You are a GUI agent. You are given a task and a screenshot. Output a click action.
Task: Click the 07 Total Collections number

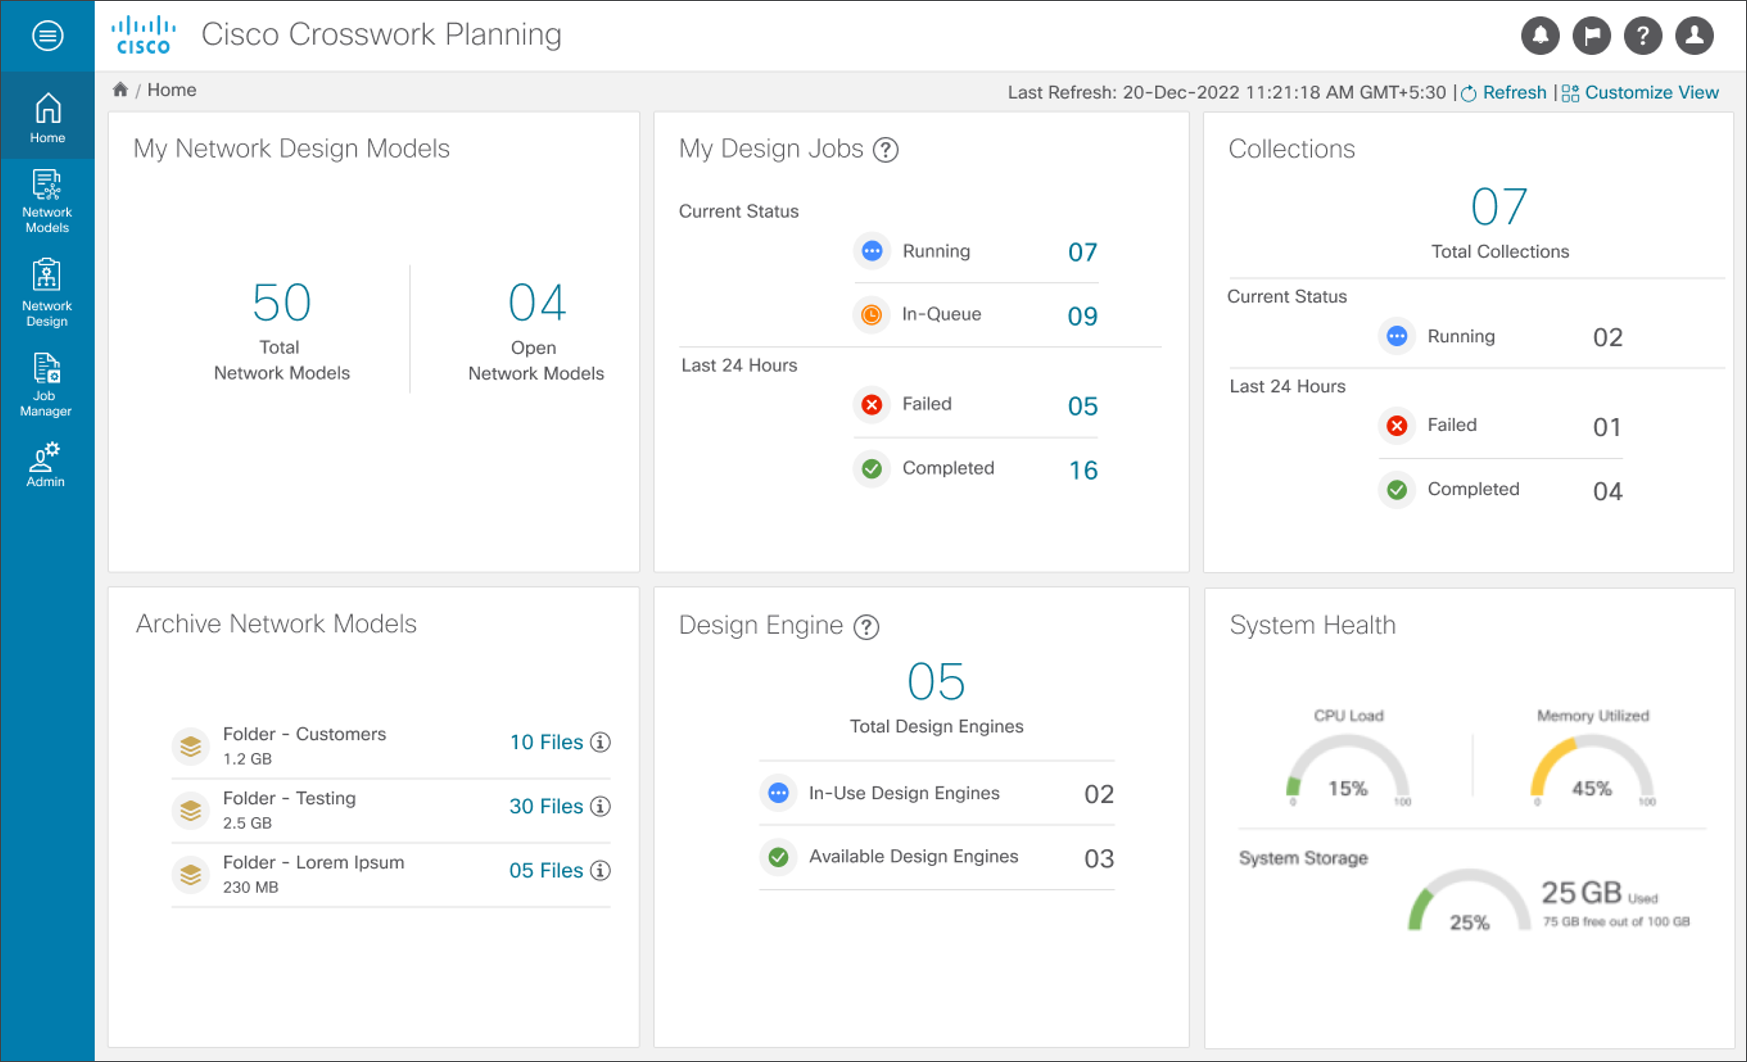(x=1499, y=207)
